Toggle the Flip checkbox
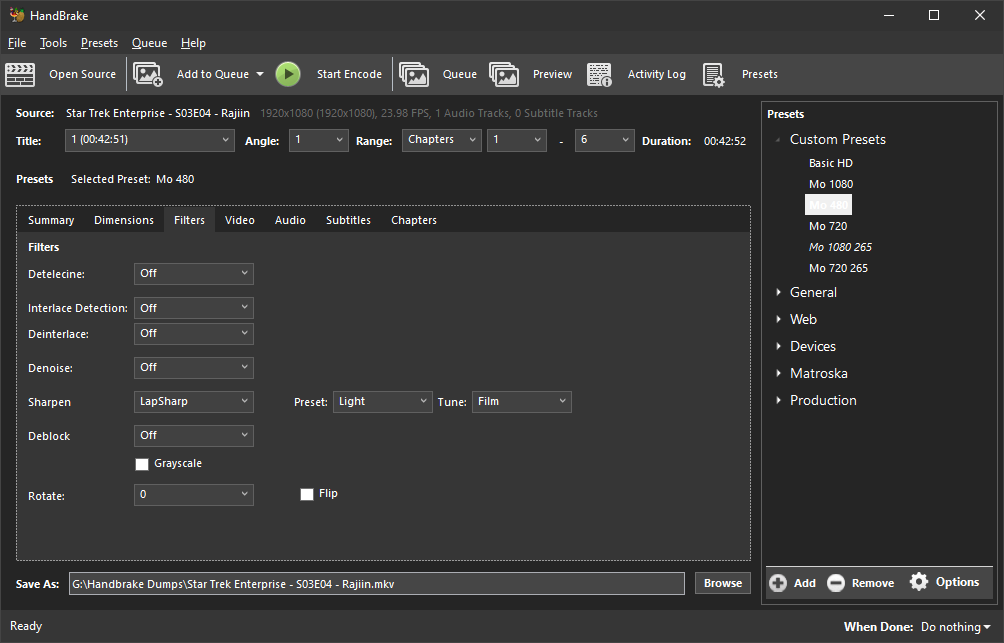The width and height of the screenshot is (1004, 643). coord(307,494)
